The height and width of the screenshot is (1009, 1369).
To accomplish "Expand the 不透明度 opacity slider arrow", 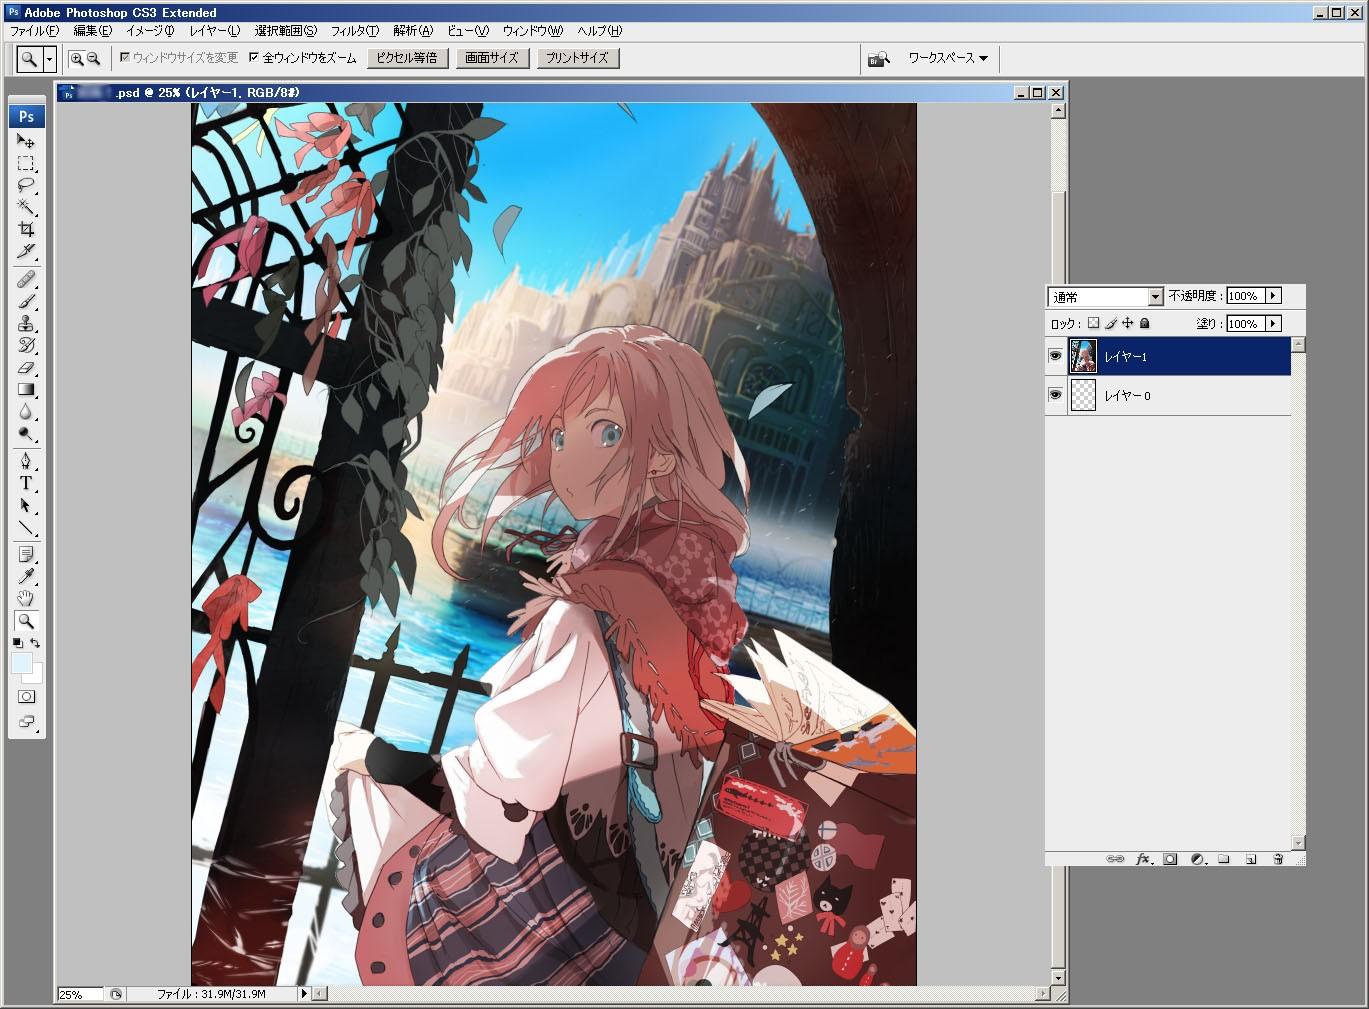I will pyautogui.click(x=1272, y=296).
